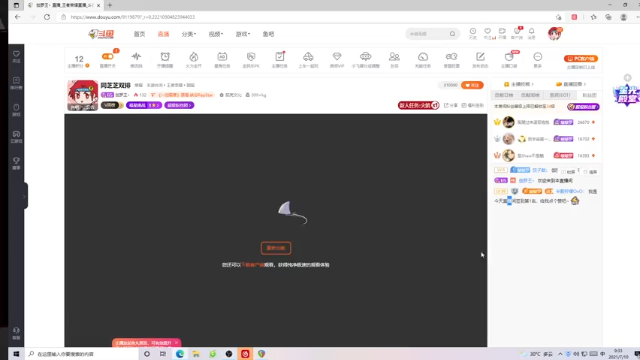The height and width of the screenshot is (360, 640).
Task: Click the orange download client link below player
Action: click(253, 265)
